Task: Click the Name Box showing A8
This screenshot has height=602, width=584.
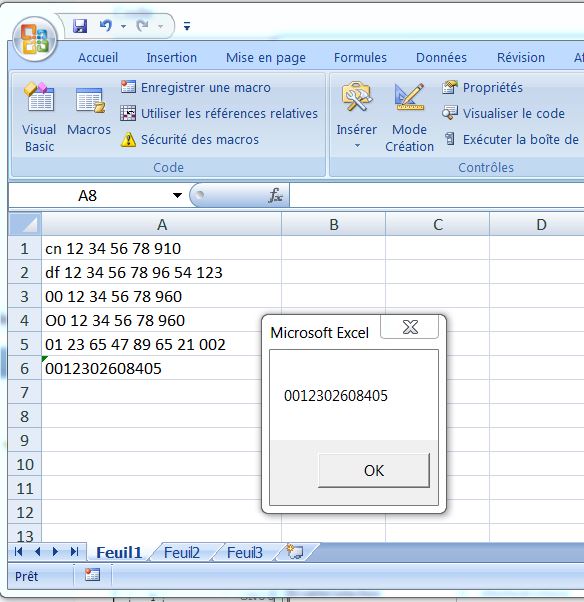Action: point(89,195)
